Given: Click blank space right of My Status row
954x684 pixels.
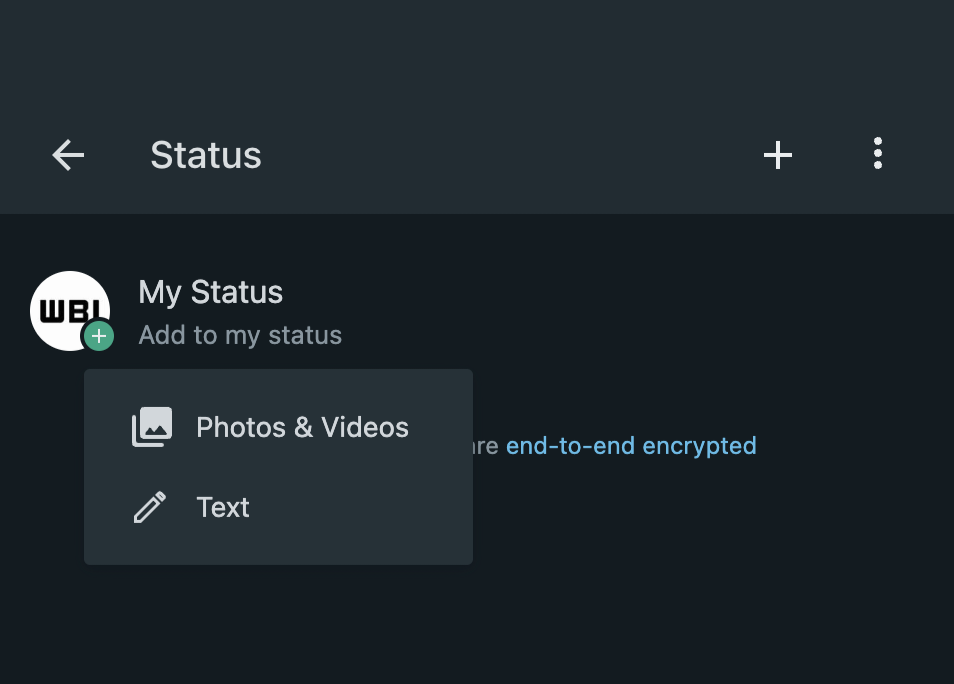Looking at the screenshot, I should (x=650, y=312).
